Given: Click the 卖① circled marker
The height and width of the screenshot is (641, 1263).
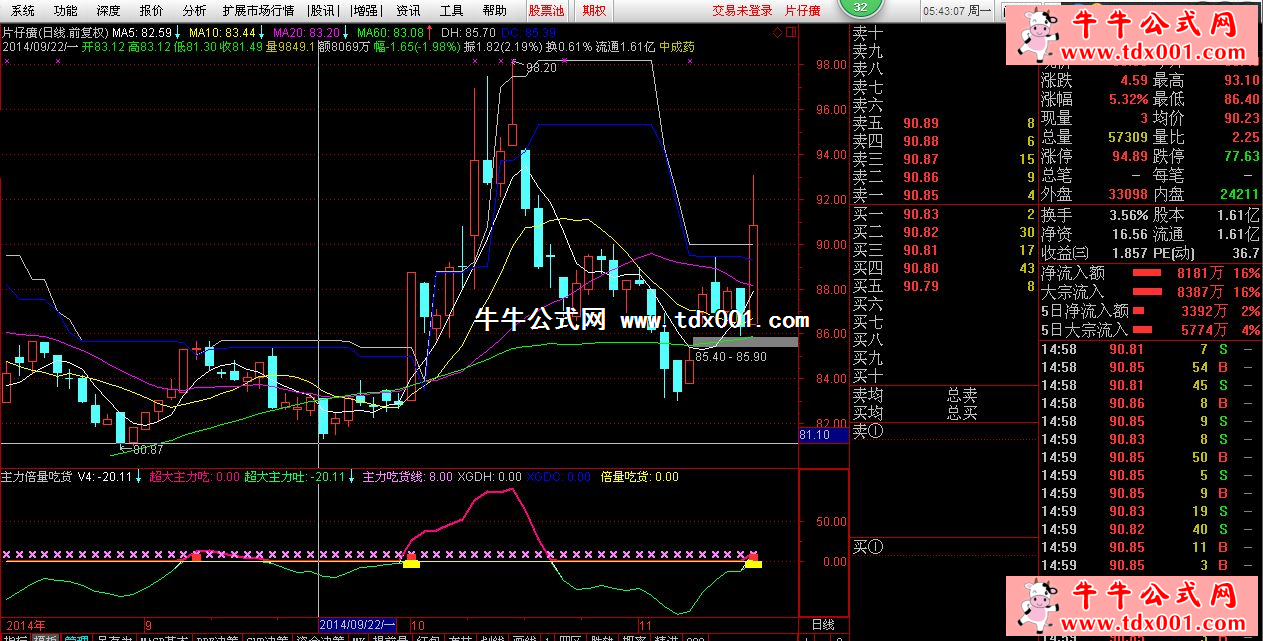Looking at the screenshot, I should click(x=868, y=432).
